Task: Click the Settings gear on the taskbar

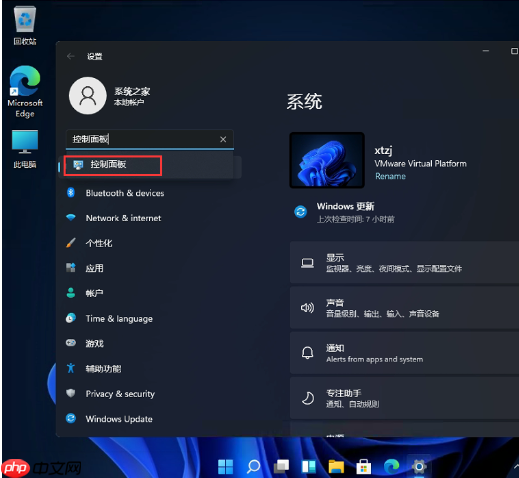Action: tap(419, 466)
